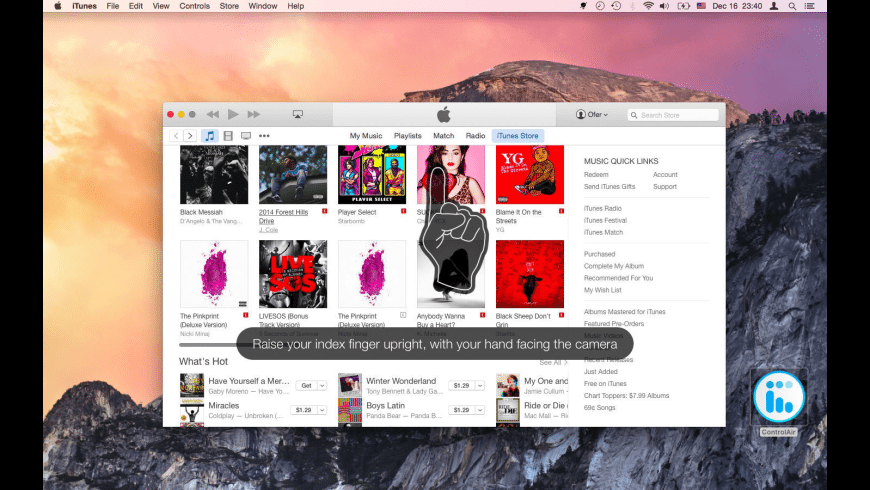Select the Movies filmstrip icon
The image size is (870, 490).
tap(228, 135)
